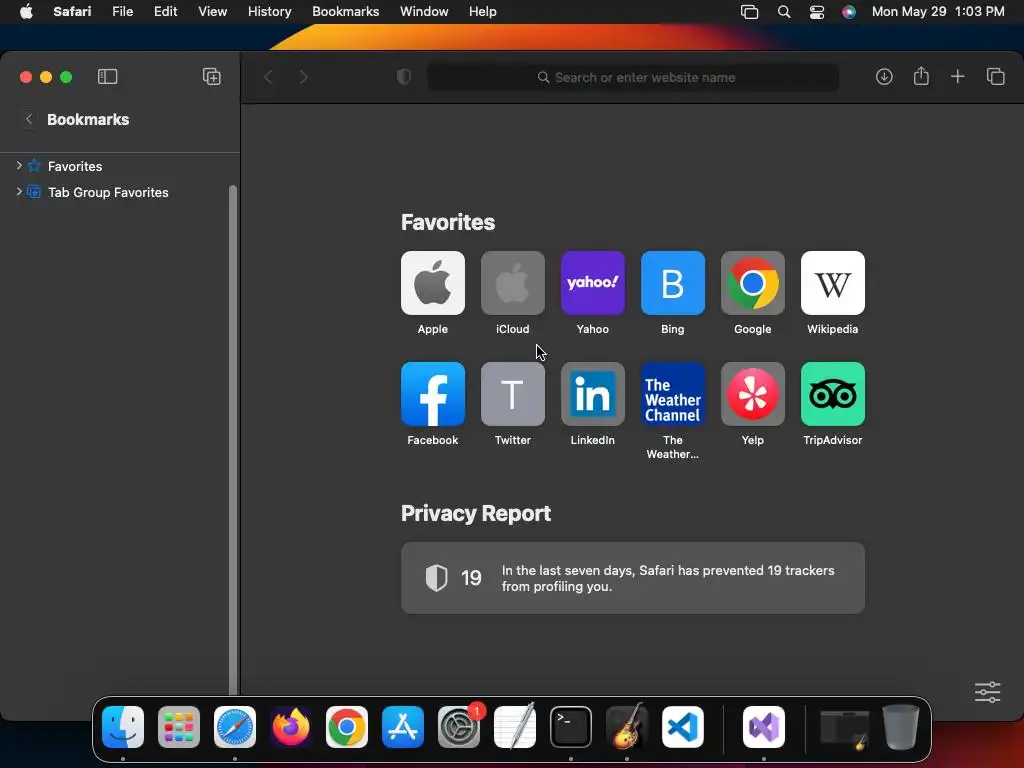Viewport: 1024px width, 768px height.
Task: Click the Stage Manager menu bar icon
Action: click(x=749, y=12)
